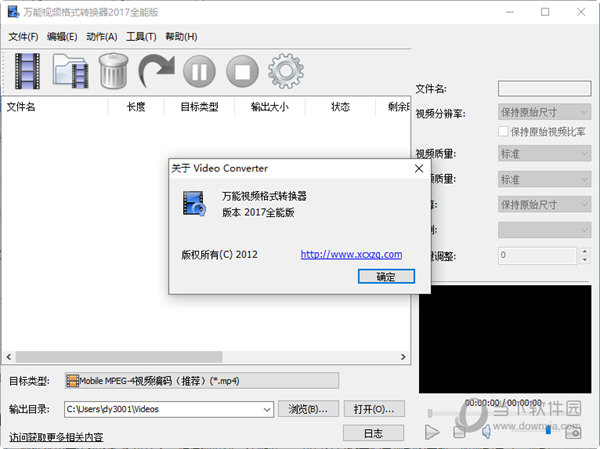Click the horizontal scrollbar thumb of the file list
The width and height of the screenshot is (600, 449).
[x=119, y=357]
